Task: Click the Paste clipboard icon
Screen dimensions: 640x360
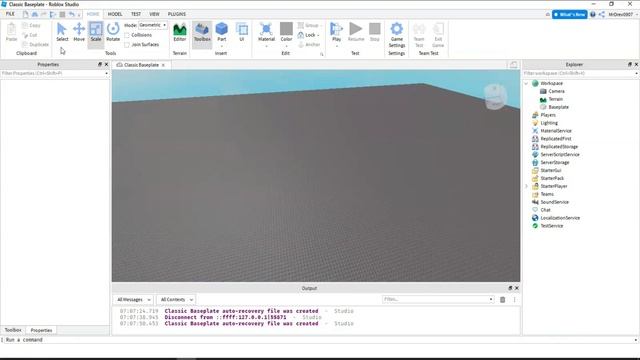Action: 11,32
